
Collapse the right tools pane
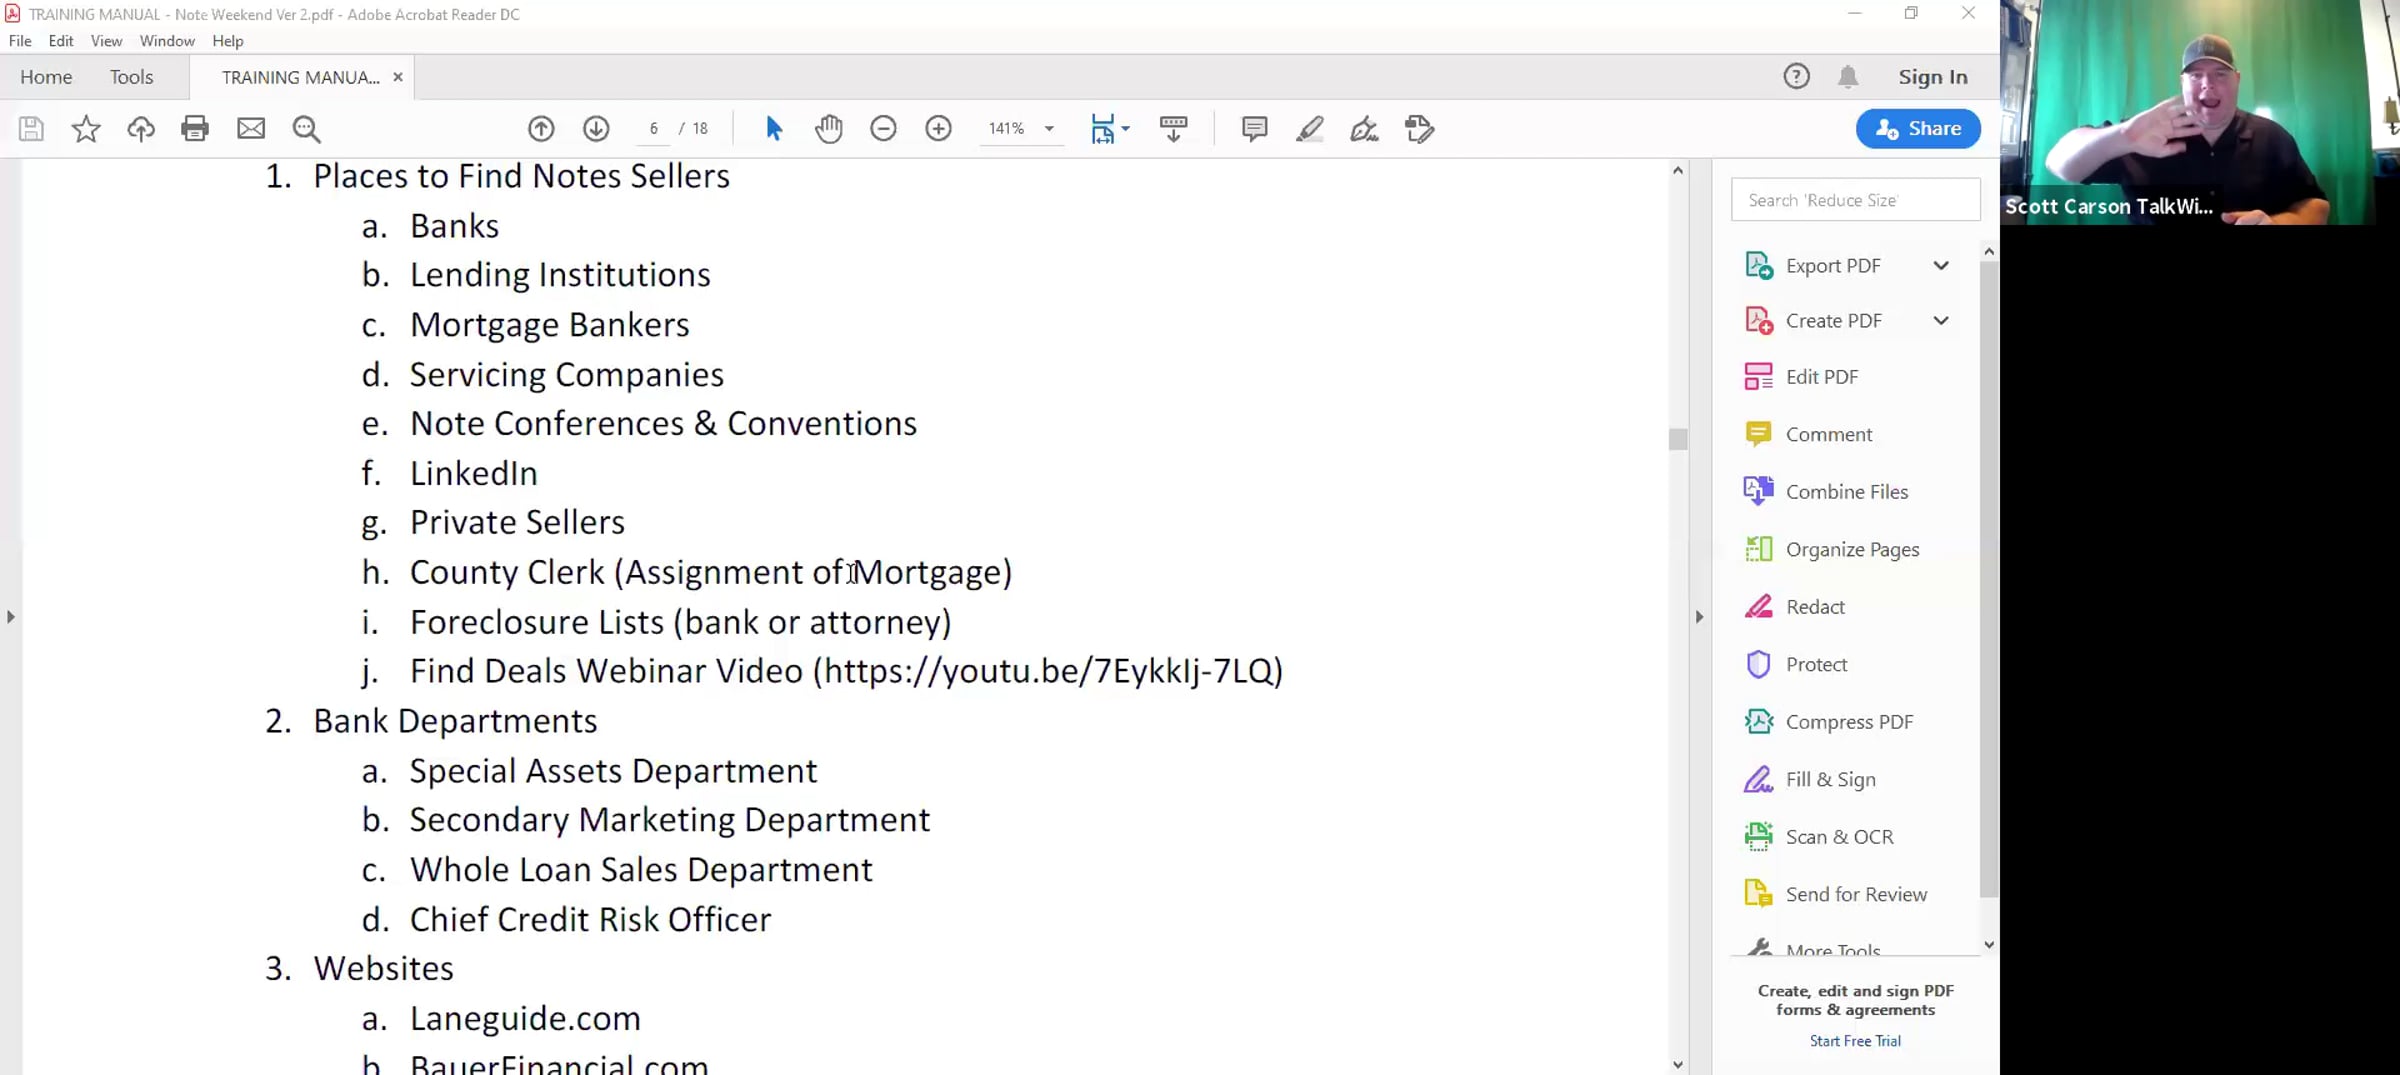tap(1699, 617)
